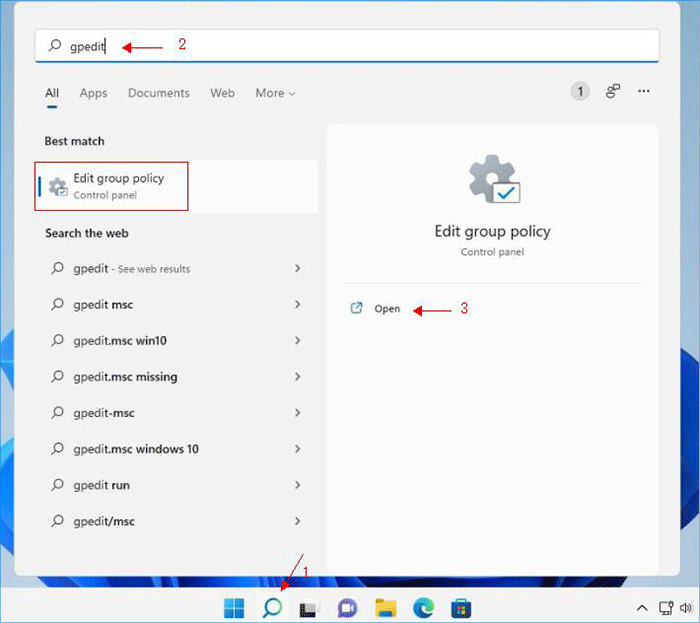Click search icon next to 'gpedit.msc missing'
This screenshot has height=623, width=700.
point(57,376)
